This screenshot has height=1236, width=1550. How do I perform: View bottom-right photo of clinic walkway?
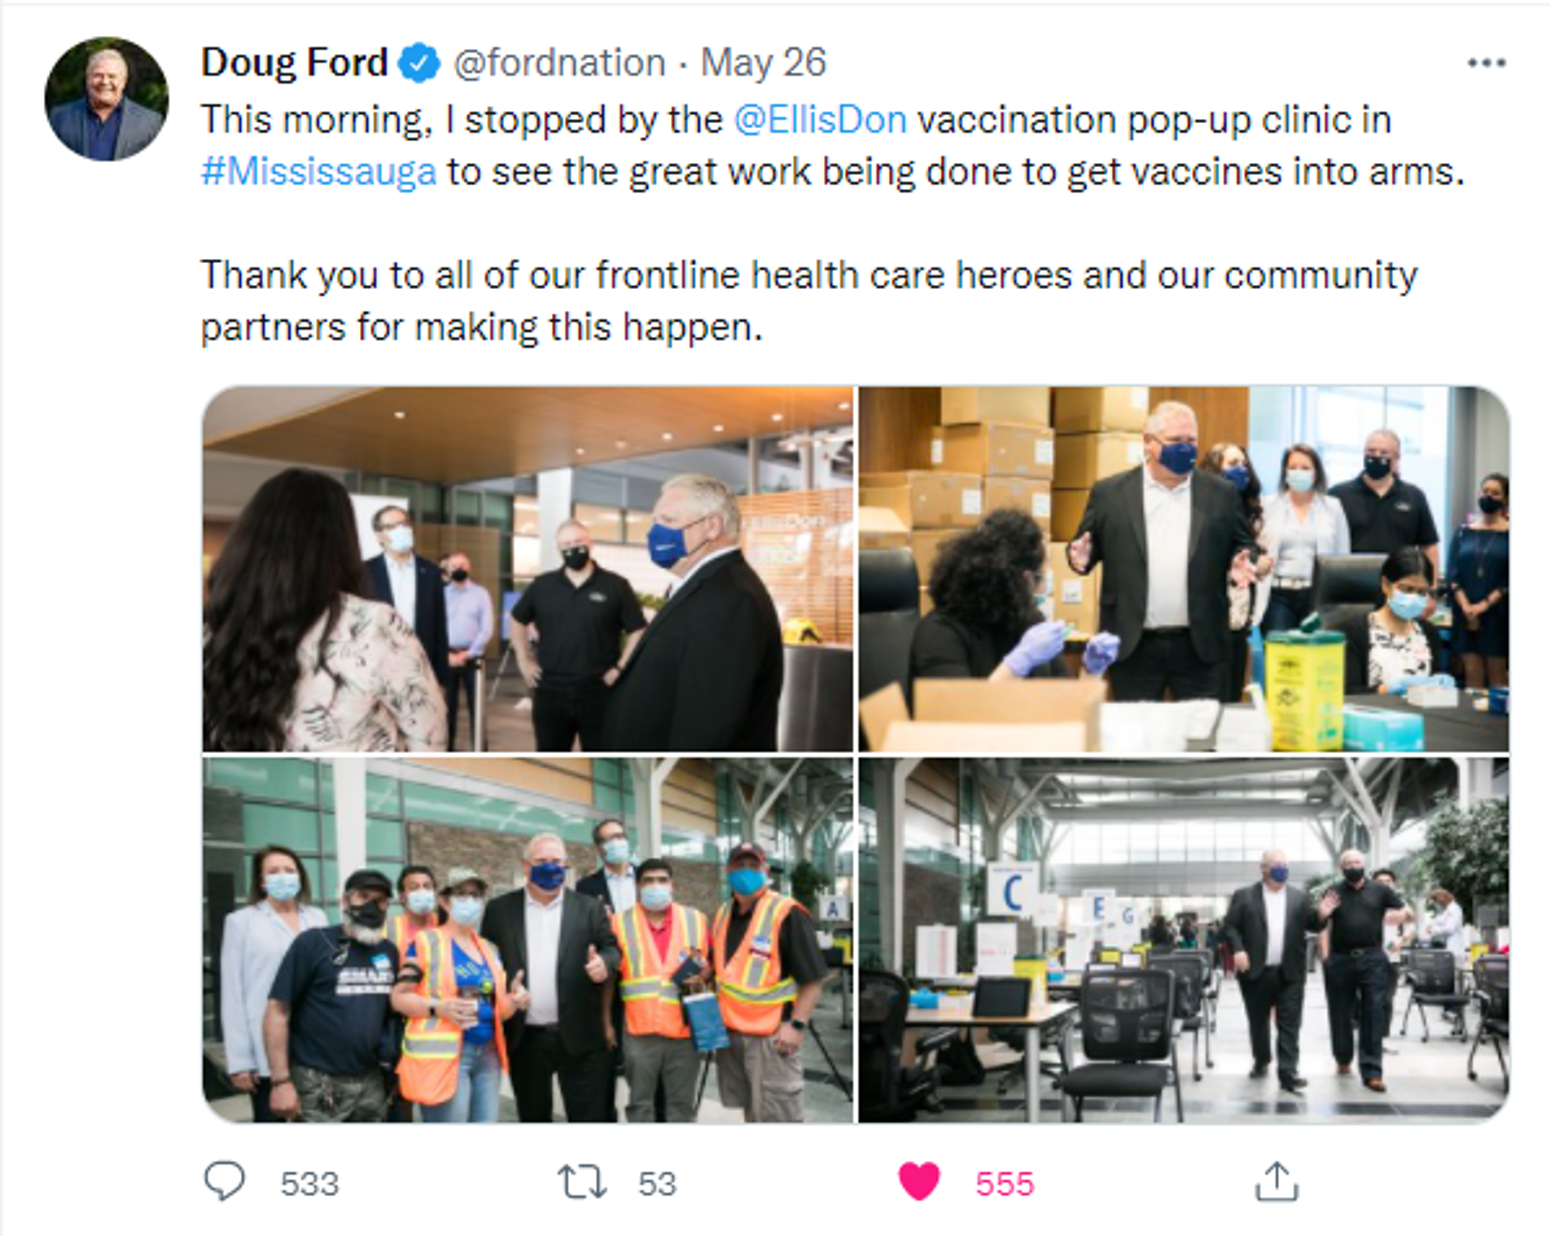[1184, 940]
